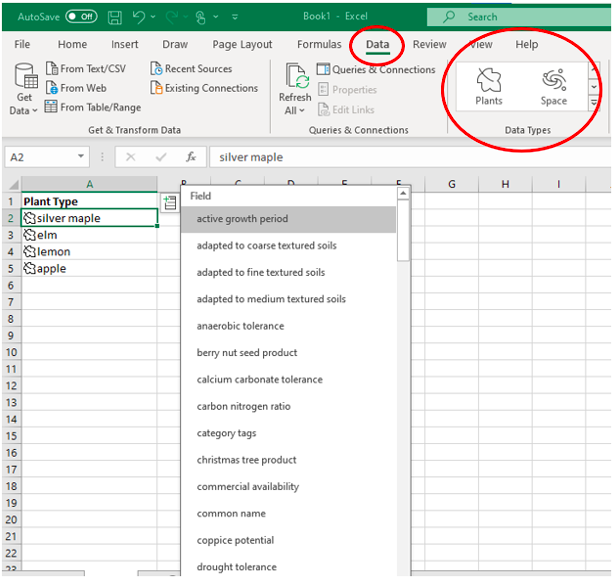Select column A header

89,184
